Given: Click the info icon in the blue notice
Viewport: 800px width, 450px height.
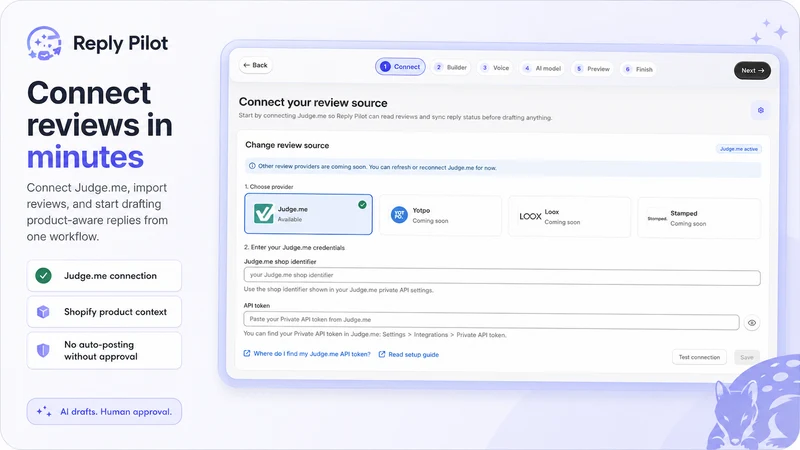Looking at the screenshot, I should (x=252, y=166).
